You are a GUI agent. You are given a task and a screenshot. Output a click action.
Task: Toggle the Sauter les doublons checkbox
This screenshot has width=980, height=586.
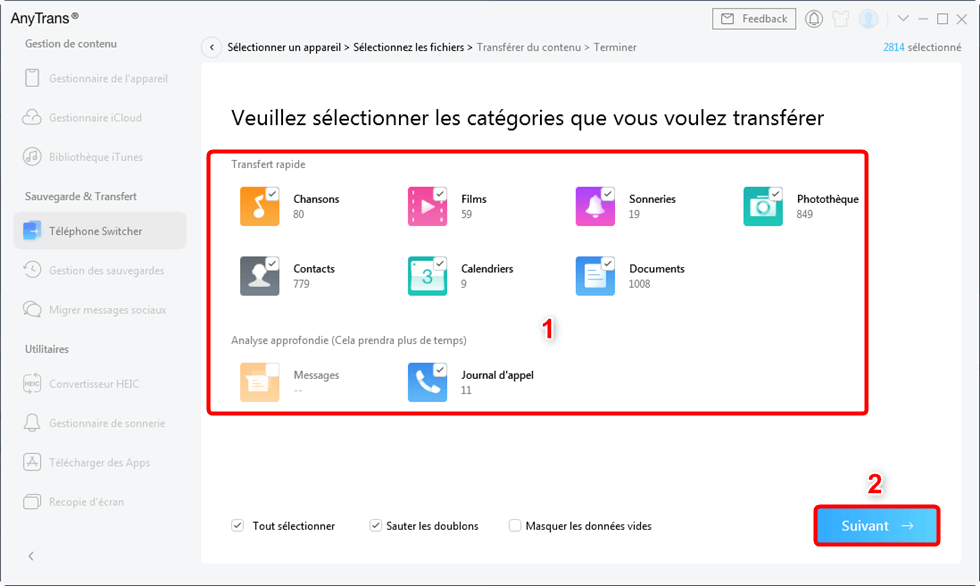tap(375, 525)
